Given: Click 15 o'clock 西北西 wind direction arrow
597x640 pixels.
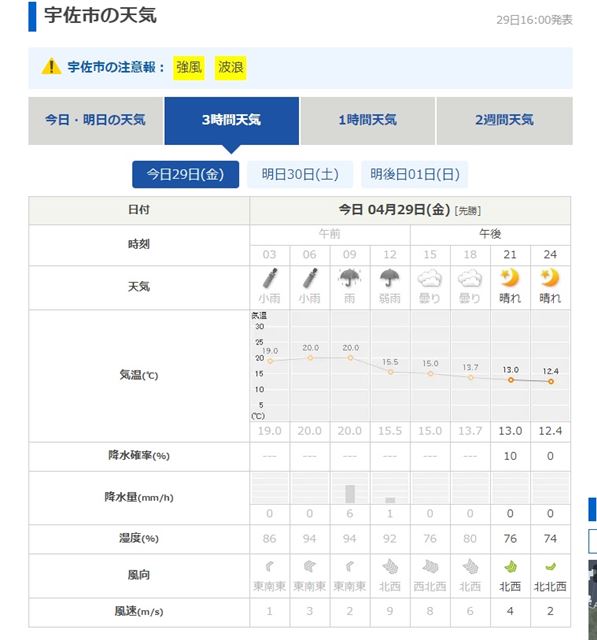Looking at the screenshot, I should click(430, 567).
